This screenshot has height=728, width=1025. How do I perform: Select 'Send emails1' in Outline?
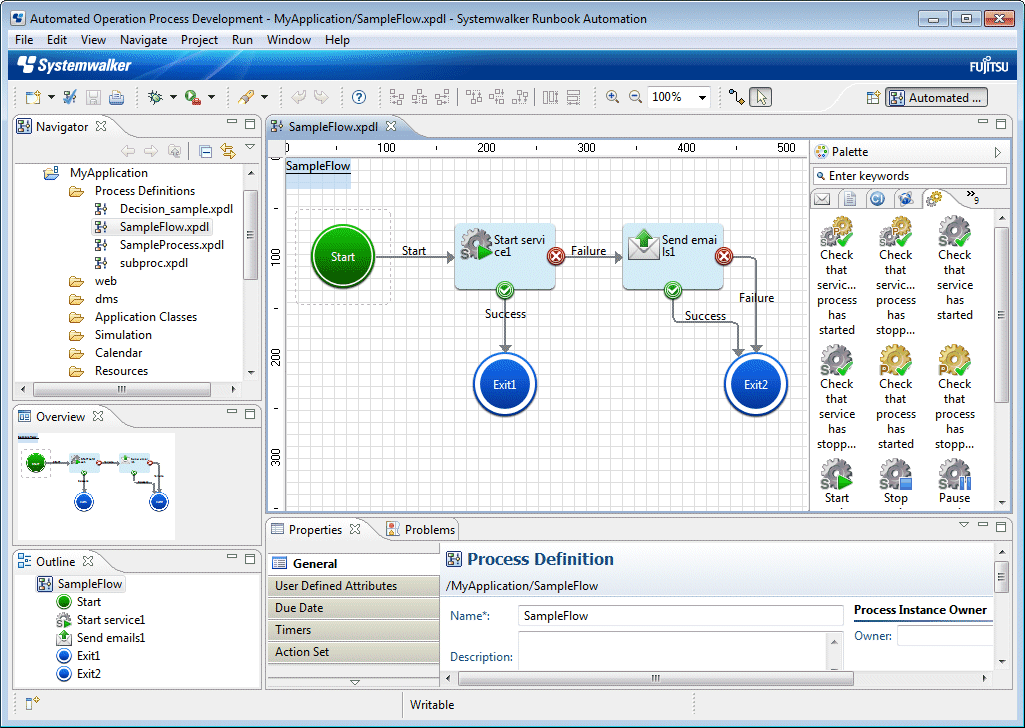click(x=101, y=638)
